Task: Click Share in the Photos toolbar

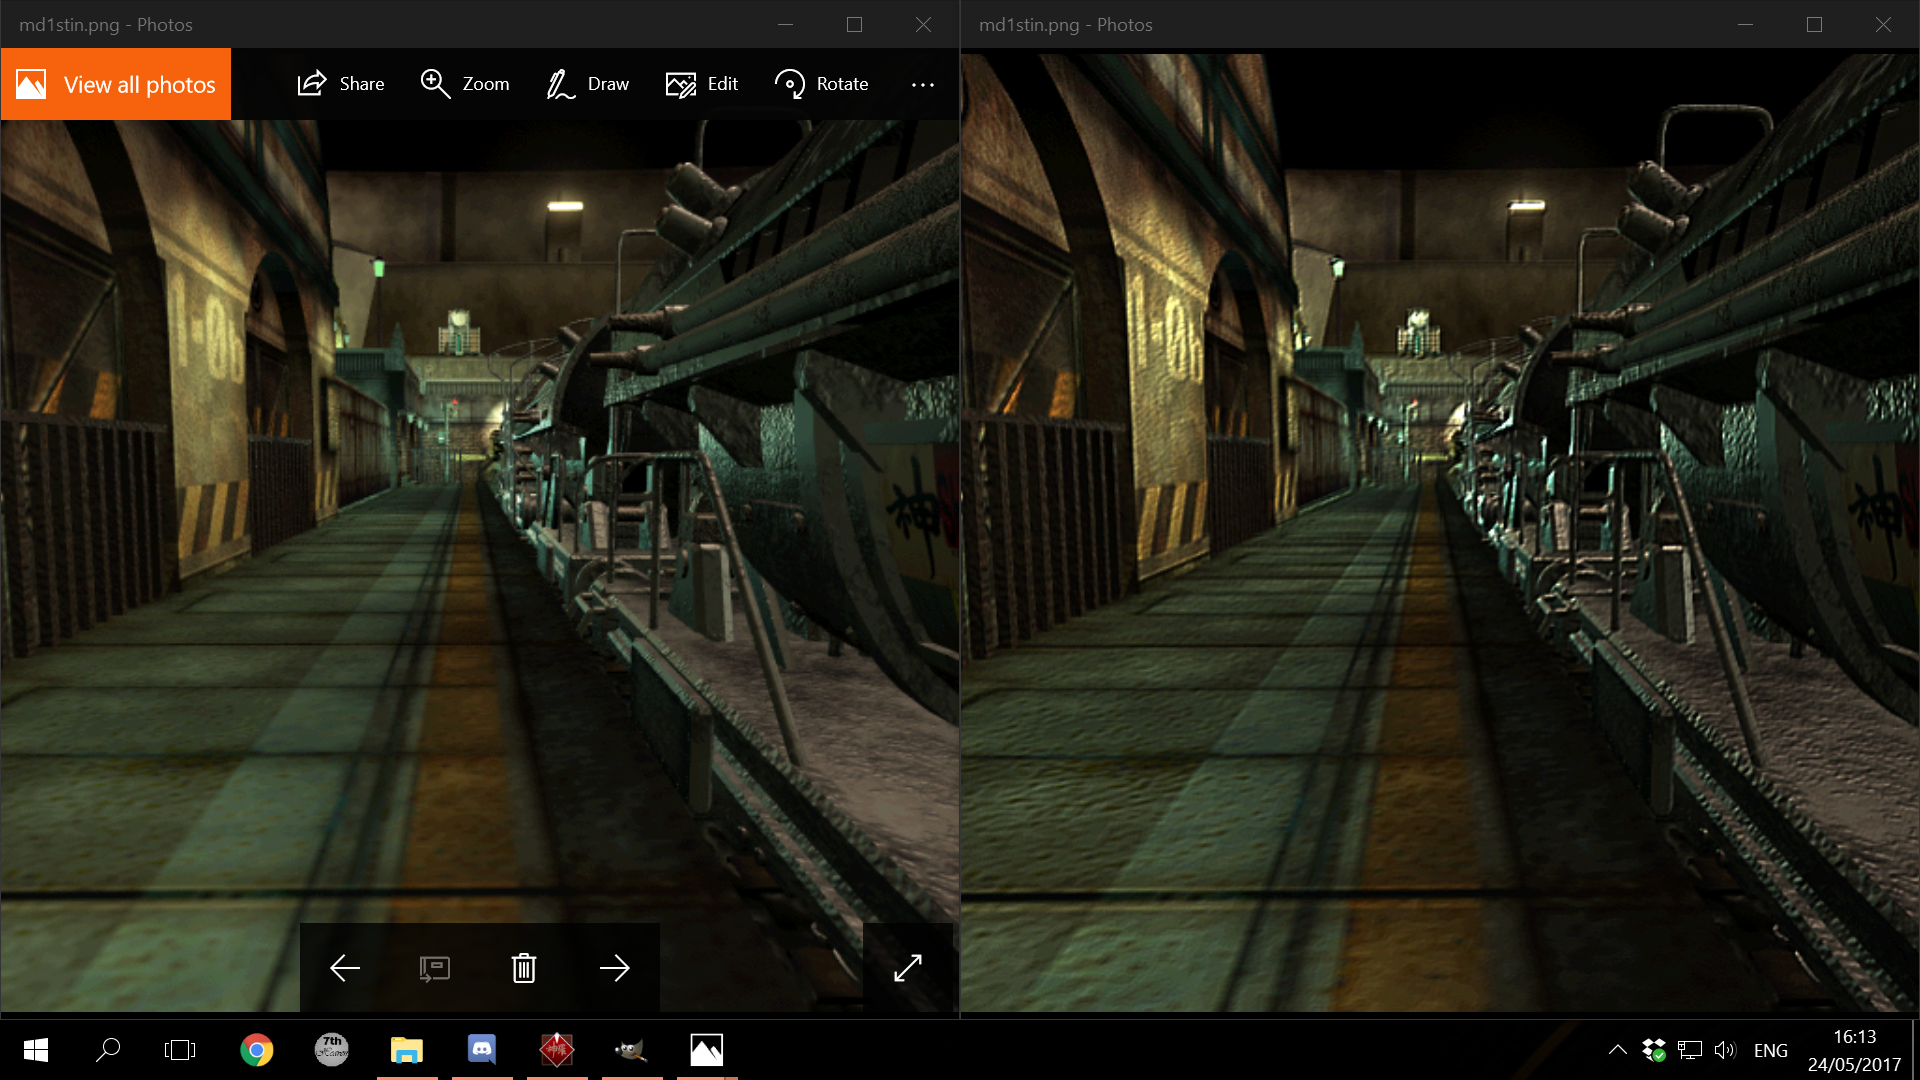Action: [341, 84]
